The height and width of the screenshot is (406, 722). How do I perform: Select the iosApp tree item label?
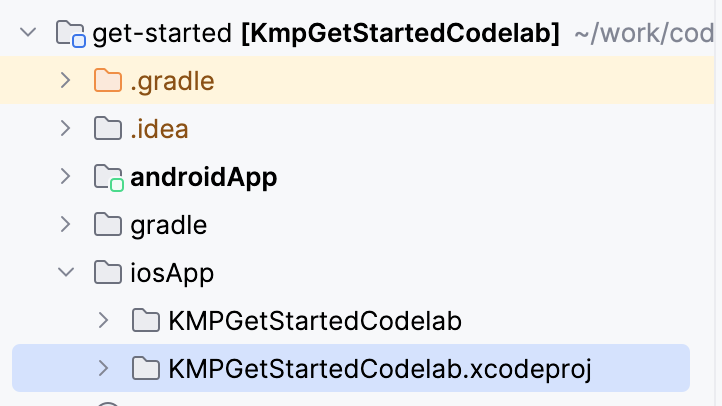[x=172, y=273]
